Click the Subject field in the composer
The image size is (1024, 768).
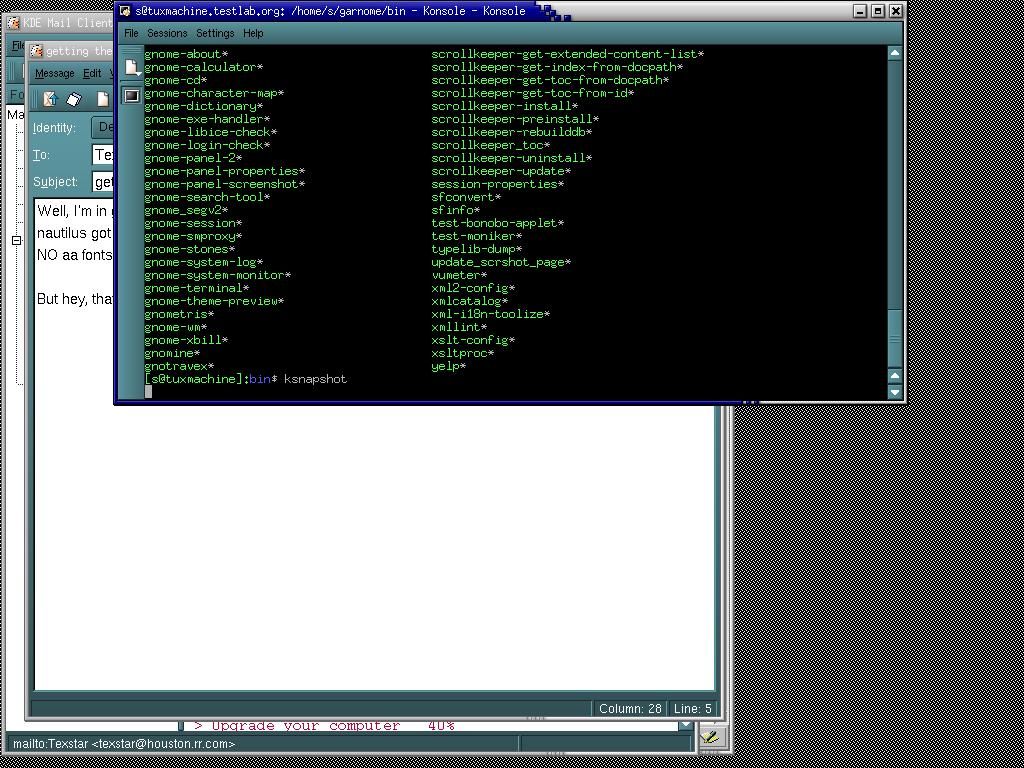point(103,182)
